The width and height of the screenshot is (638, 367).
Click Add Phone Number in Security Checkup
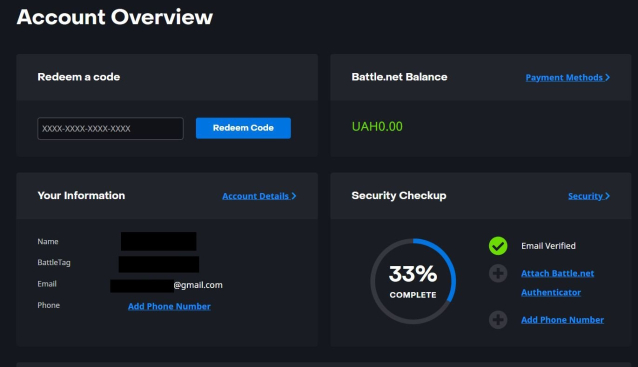tap(562, 320)
